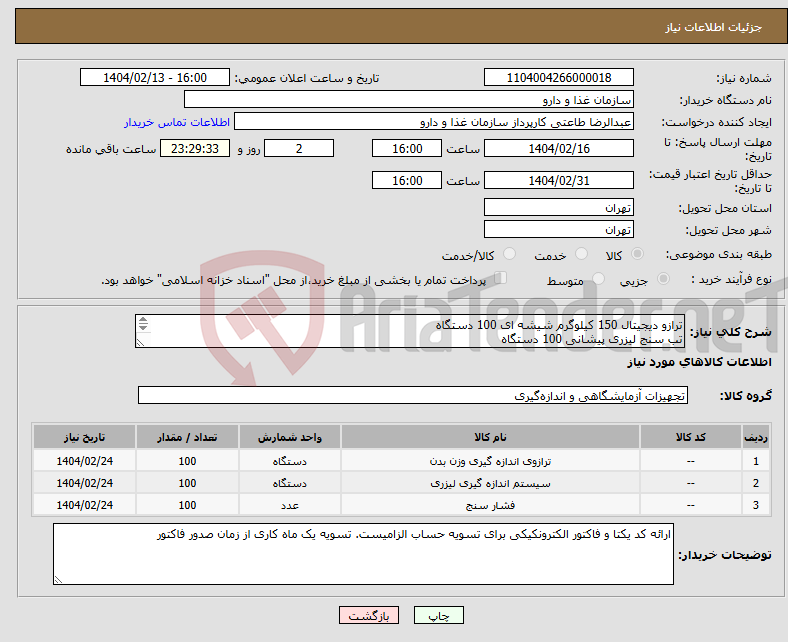Click the delivery city field تهران
This screenshot has width=788, height=642.
558,229
